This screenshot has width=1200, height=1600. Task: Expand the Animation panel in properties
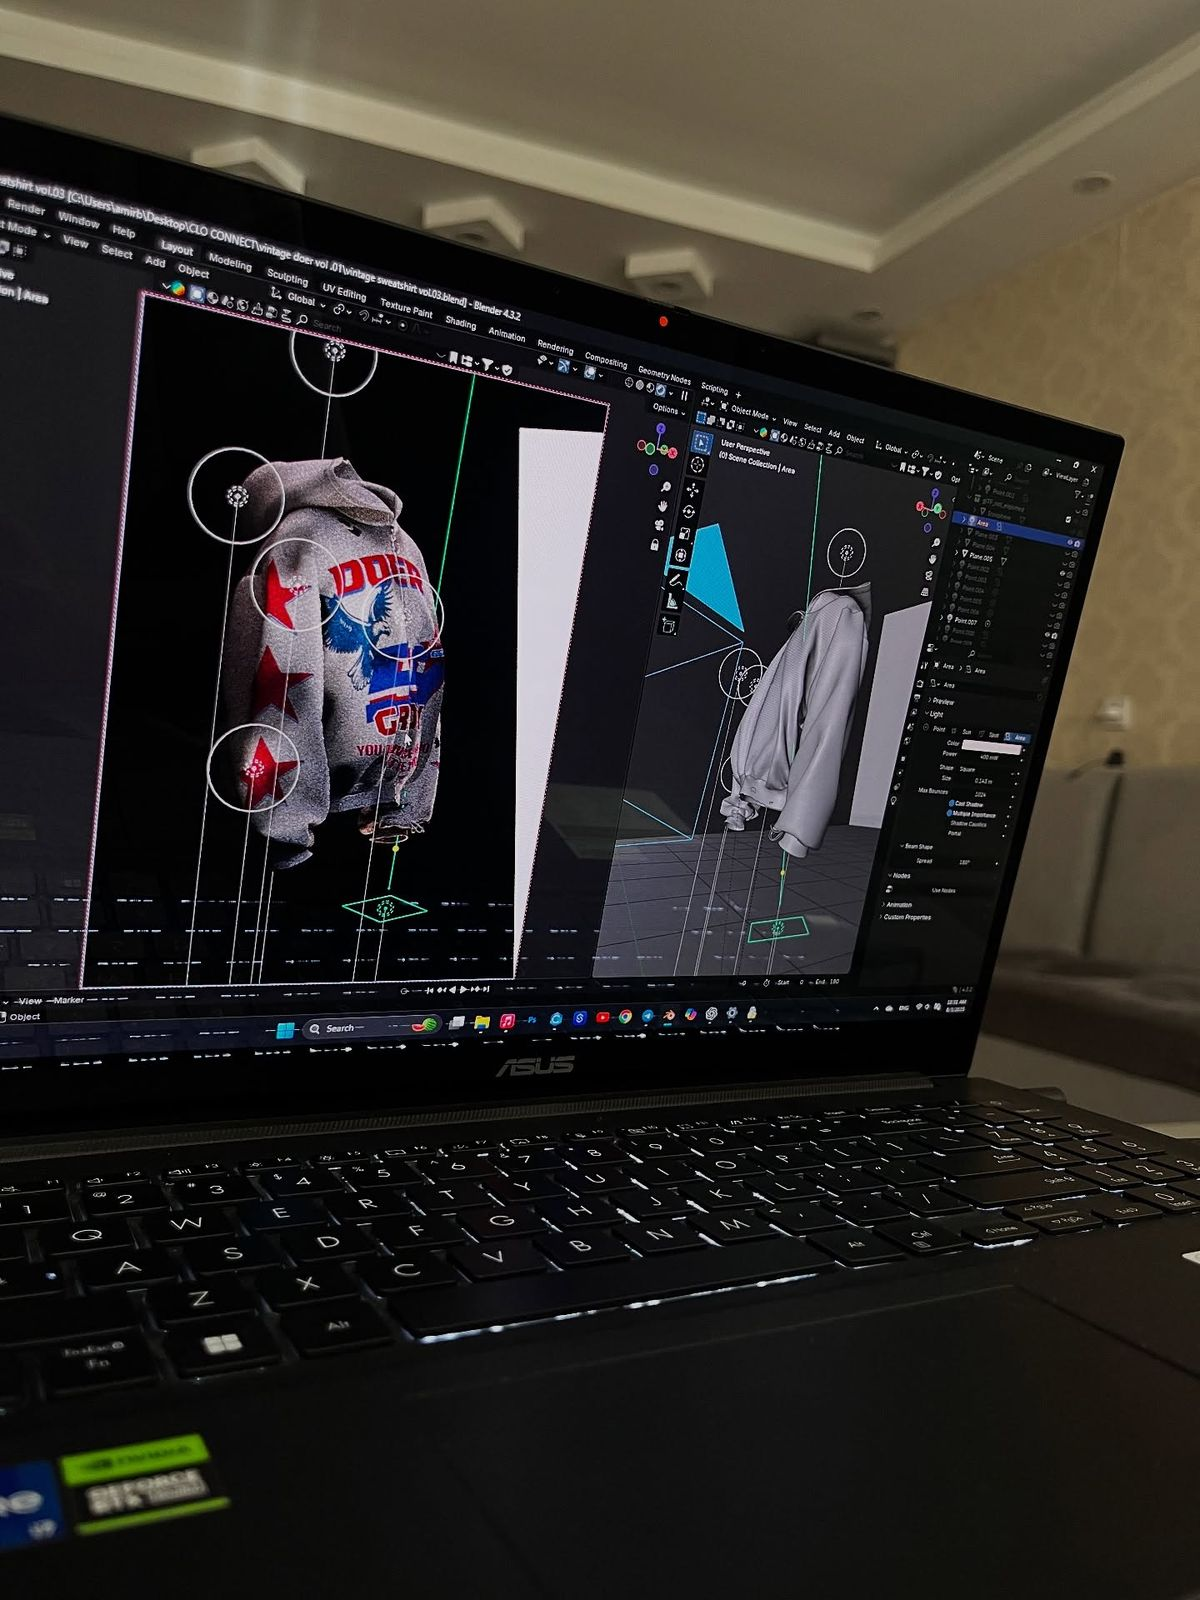(897, 905)
